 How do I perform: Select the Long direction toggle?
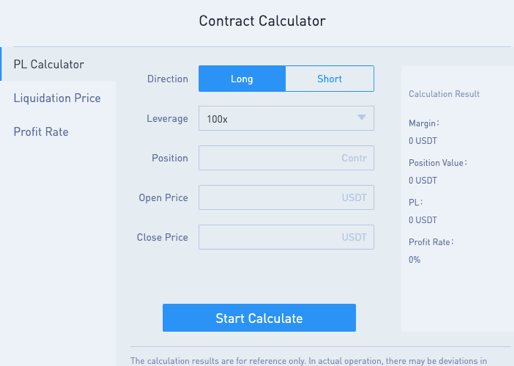(242, 79)
